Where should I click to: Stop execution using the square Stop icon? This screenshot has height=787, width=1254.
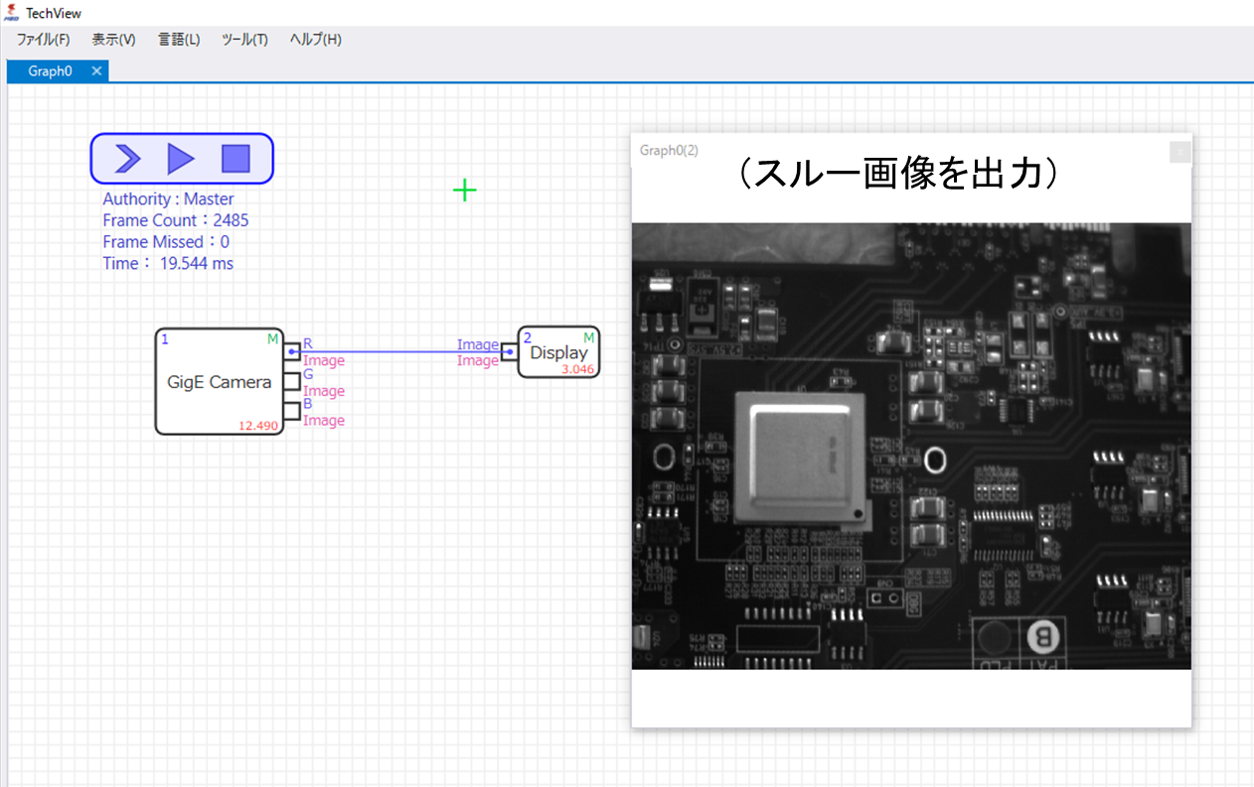click(234, 158)
